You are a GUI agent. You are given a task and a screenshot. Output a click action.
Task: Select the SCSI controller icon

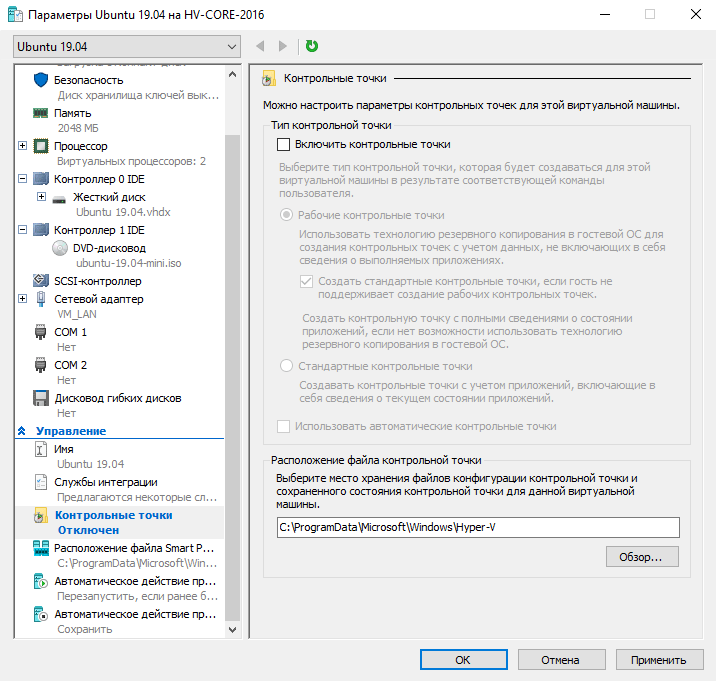41,281
